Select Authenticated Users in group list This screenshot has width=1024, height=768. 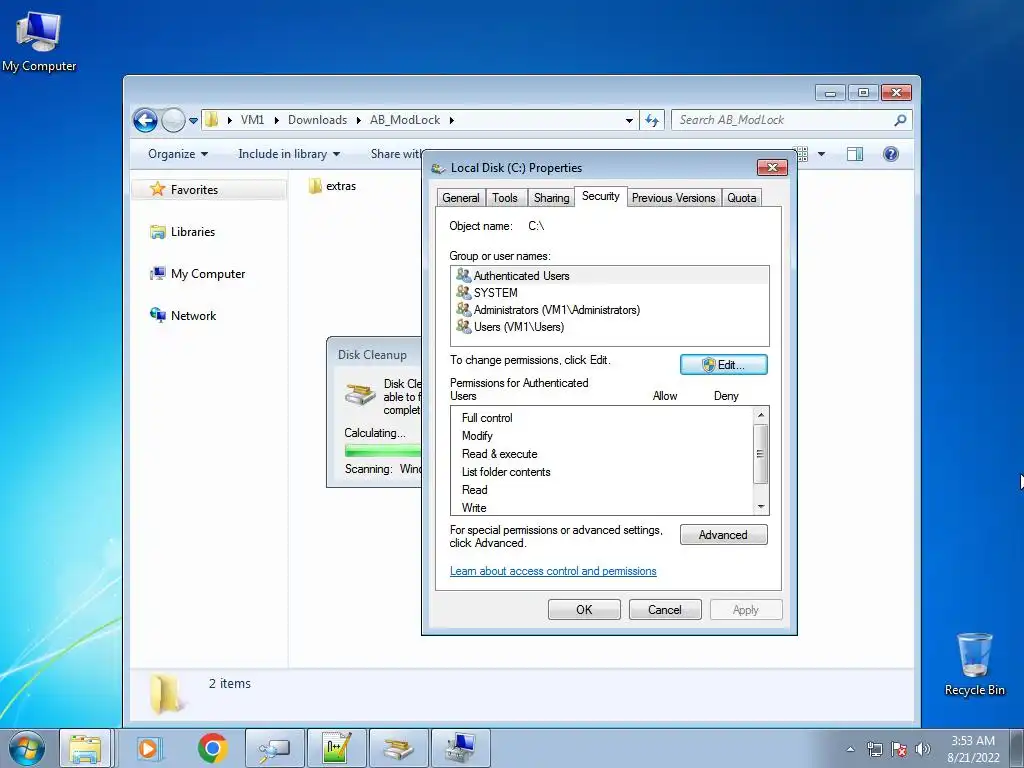(x=609, y=276)
